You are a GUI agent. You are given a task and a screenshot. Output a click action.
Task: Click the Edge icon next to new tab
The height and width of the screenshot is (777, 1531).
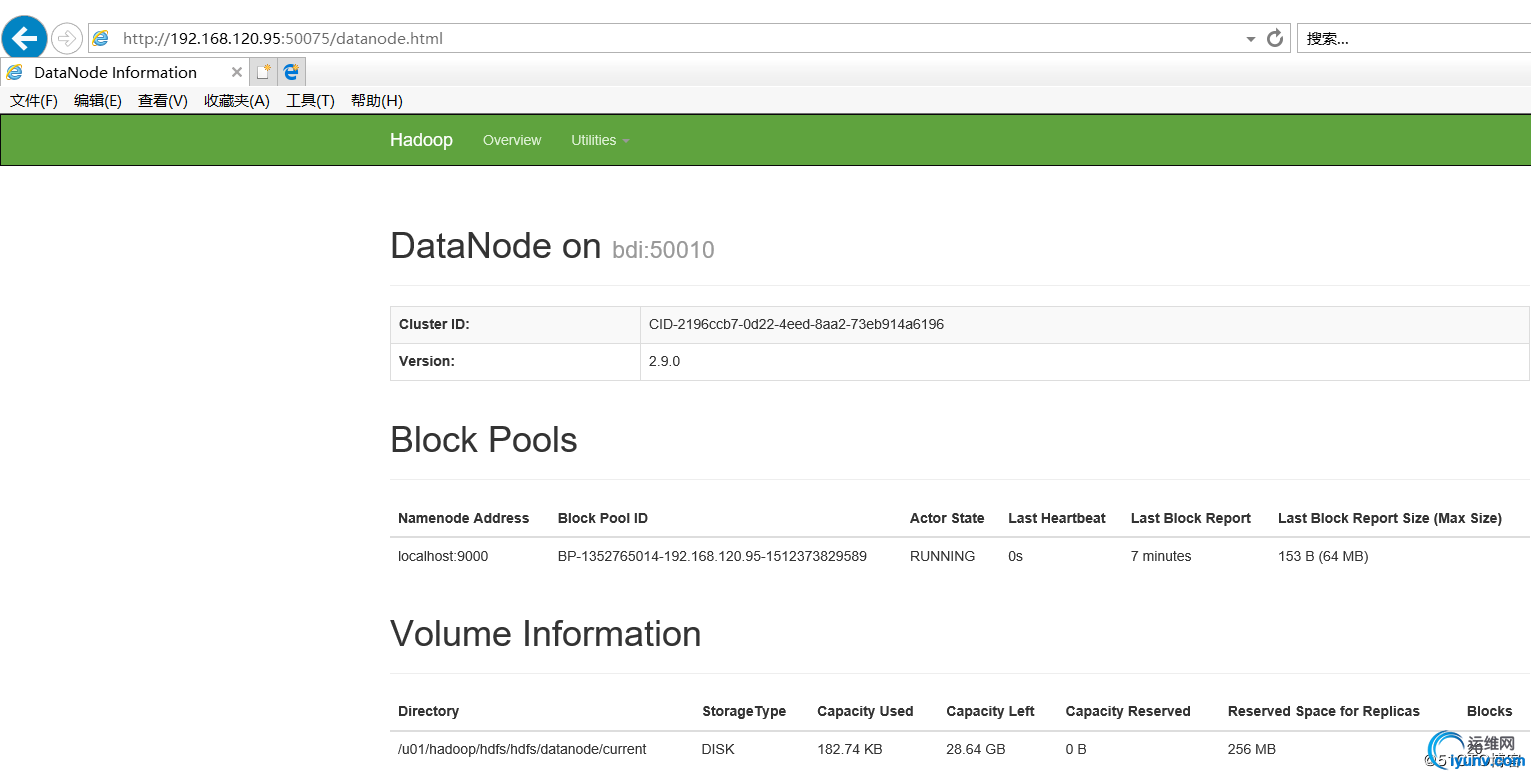click(x=291, y=72)
